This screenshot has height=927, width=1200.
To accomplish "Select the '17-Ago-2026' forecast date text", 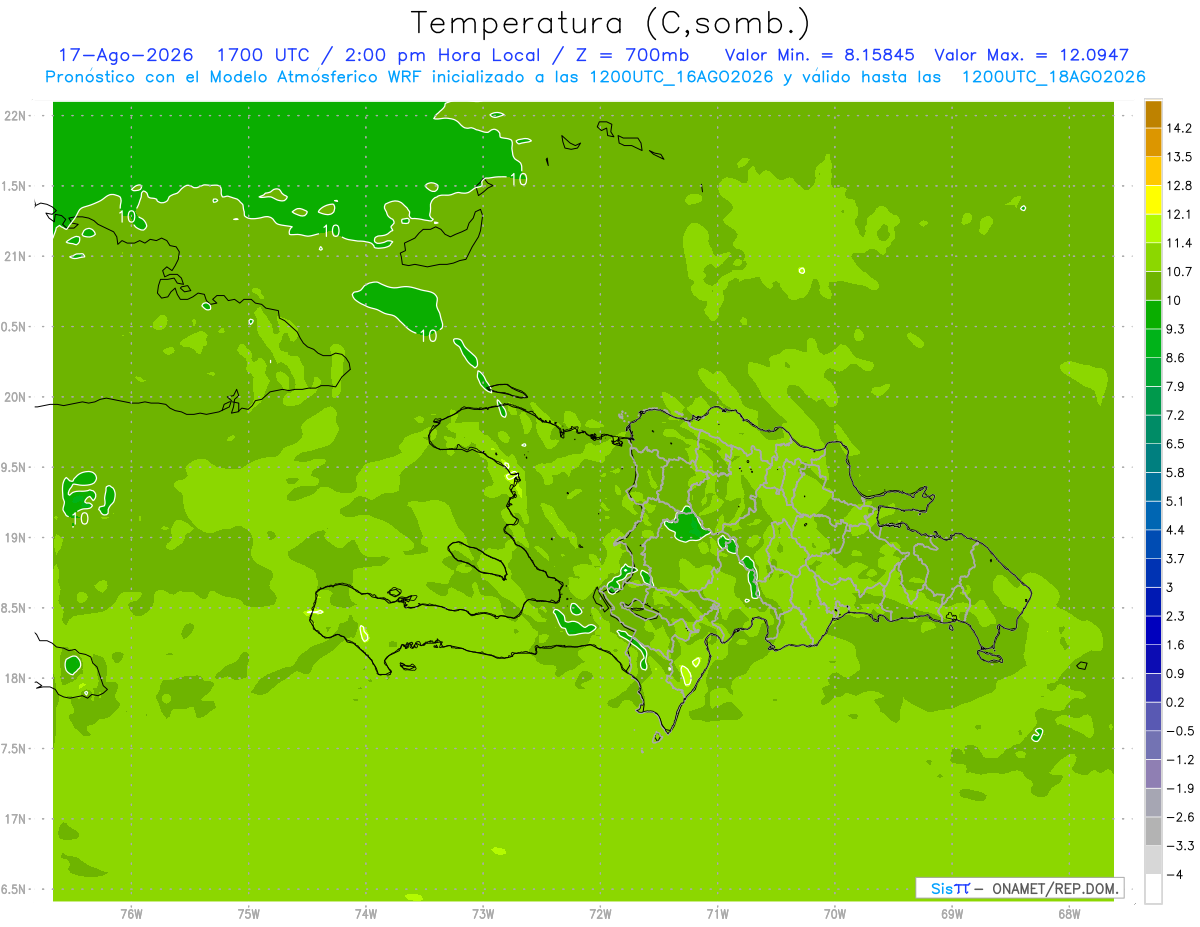I will (124, 55).
